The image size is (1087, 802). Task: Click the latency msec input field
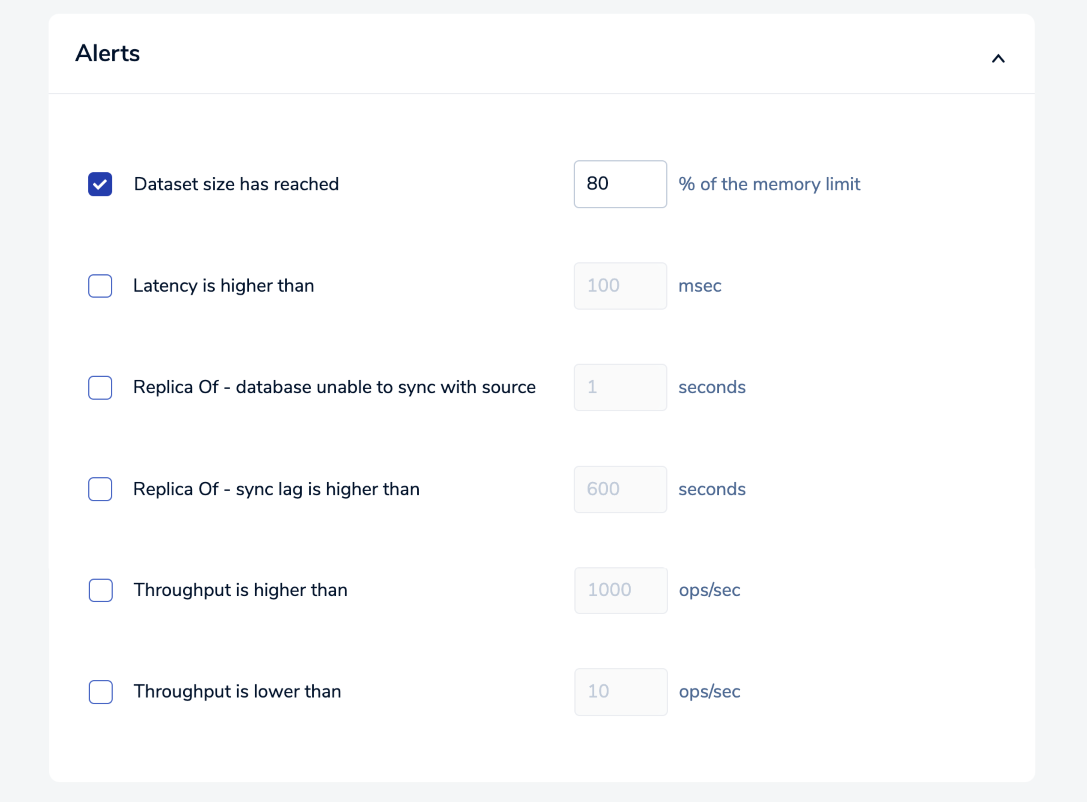coord(620,286)
